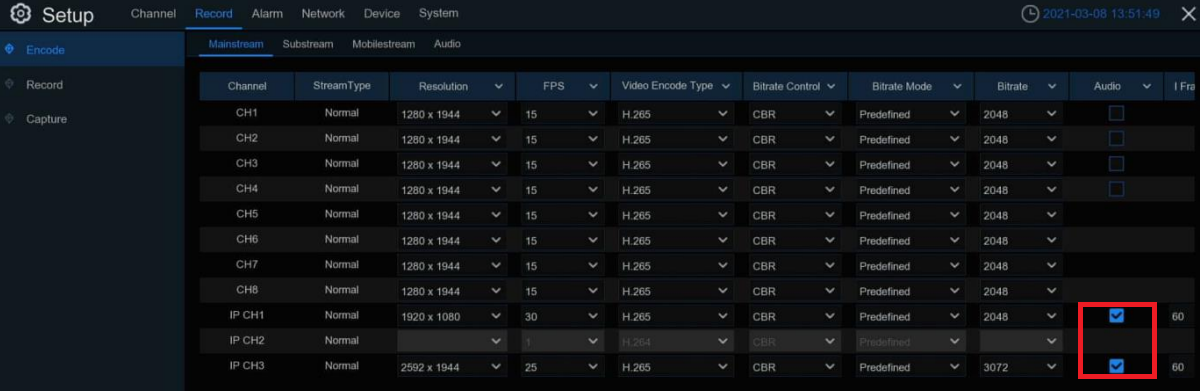Screen dimensions: 1200x391
Task: Enable audio checkbox for CH1
Action: pos(1116,113)
